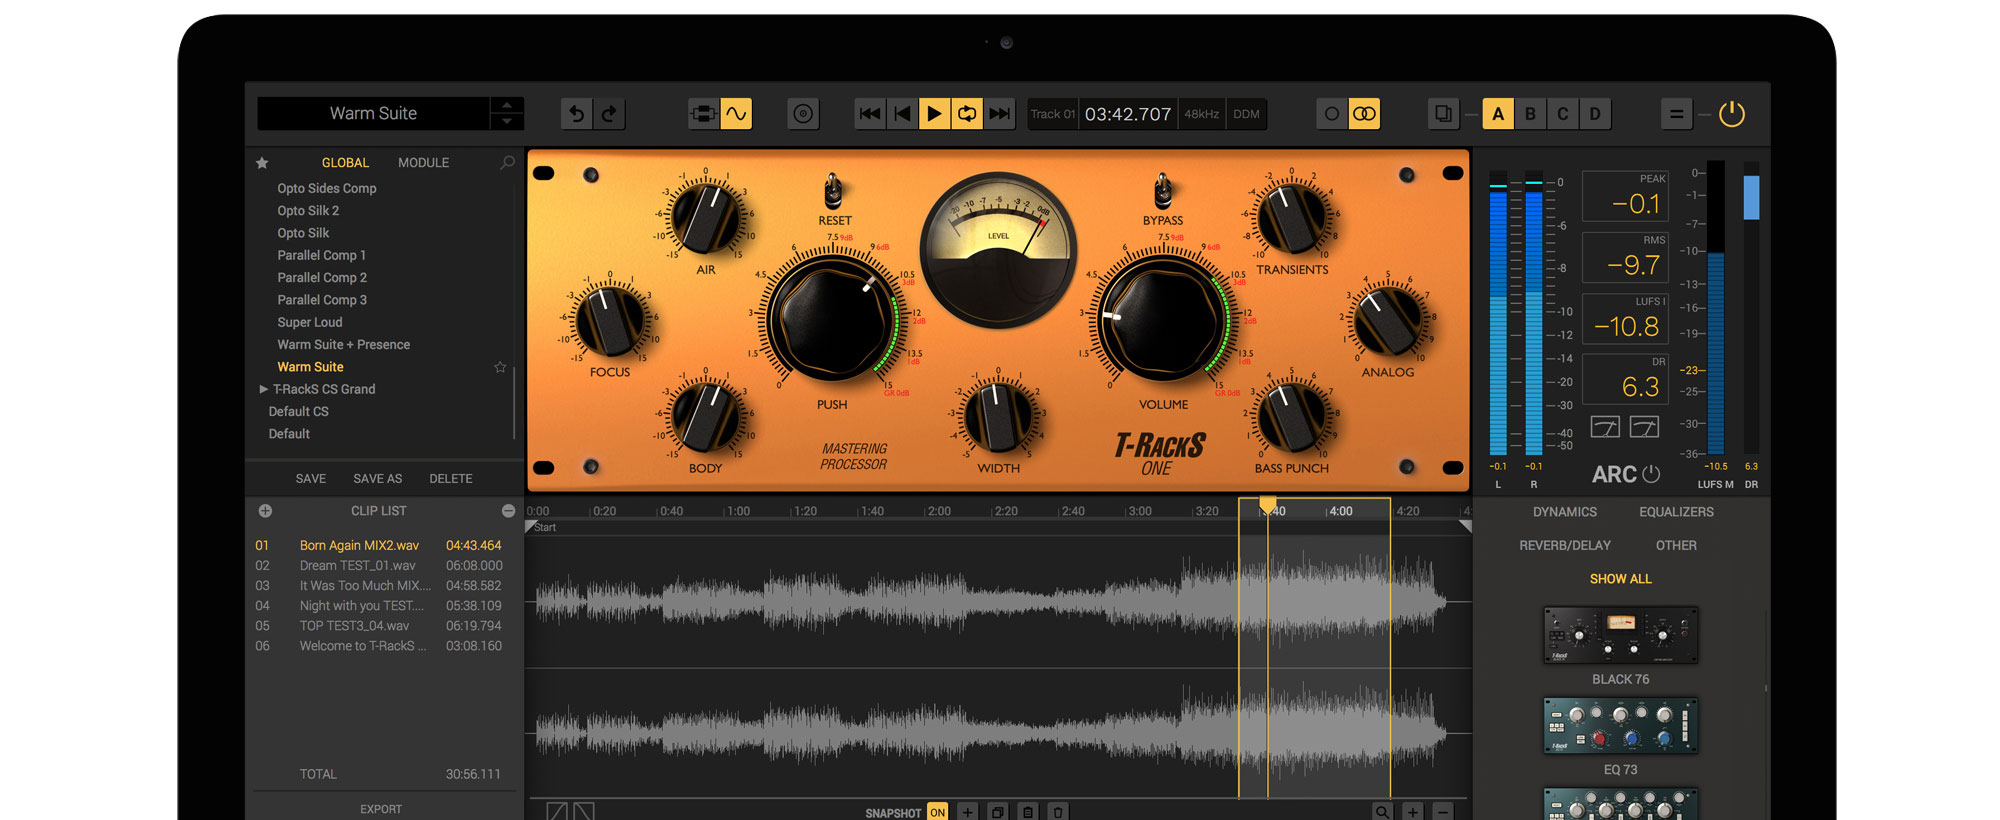The width and height of the screenshot is (2000, 820).
Task: Select comparison slot D
Action: click(x=1595, y=114)
